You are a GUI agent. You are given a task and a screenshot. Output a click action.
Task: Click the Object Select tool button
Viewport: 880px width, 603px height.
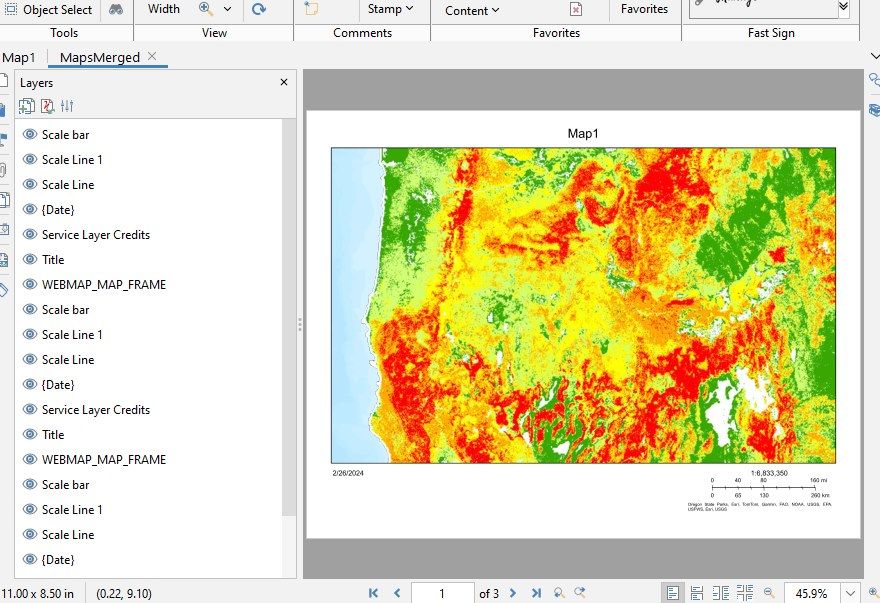(48, 9)
